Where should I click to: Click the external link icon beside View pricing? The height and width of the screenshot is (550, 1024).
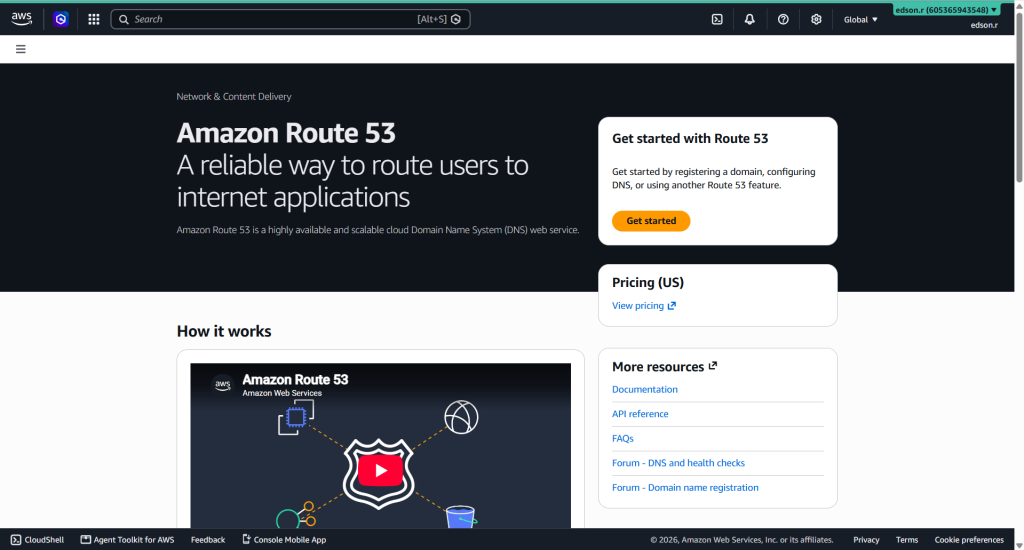(x=672, y=306)
